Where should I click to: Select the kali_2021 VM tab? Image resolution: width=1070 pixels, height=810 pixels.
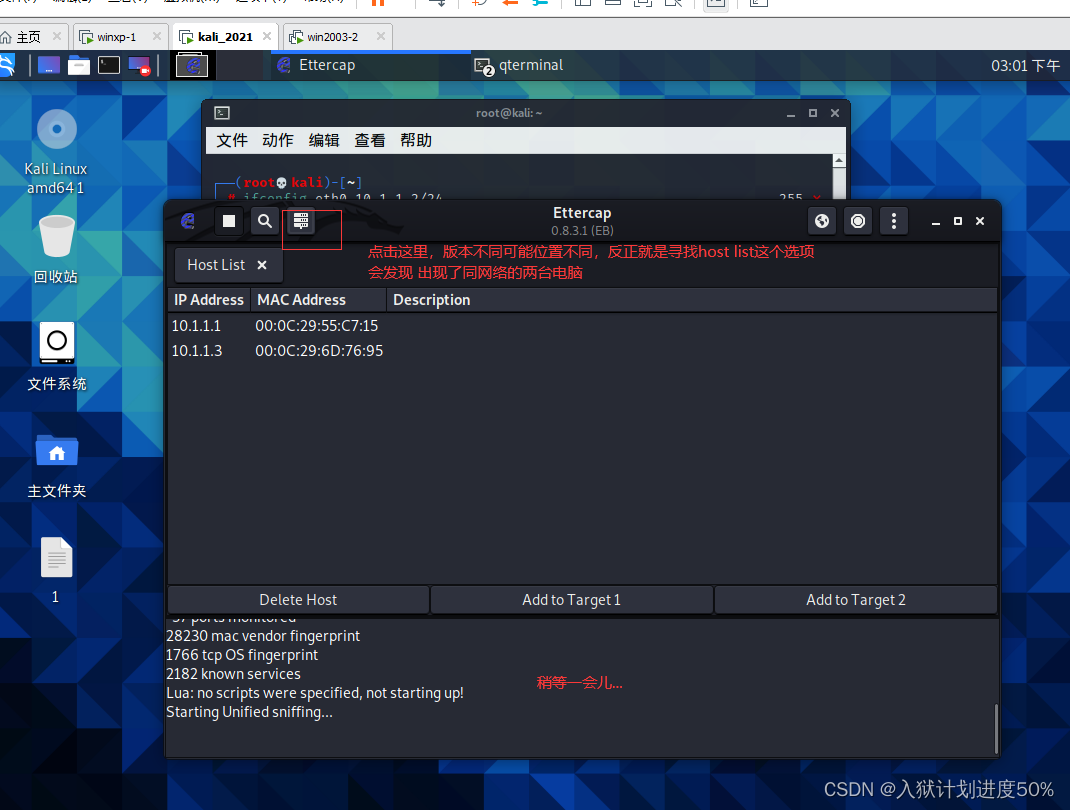[x=225, y=37]
